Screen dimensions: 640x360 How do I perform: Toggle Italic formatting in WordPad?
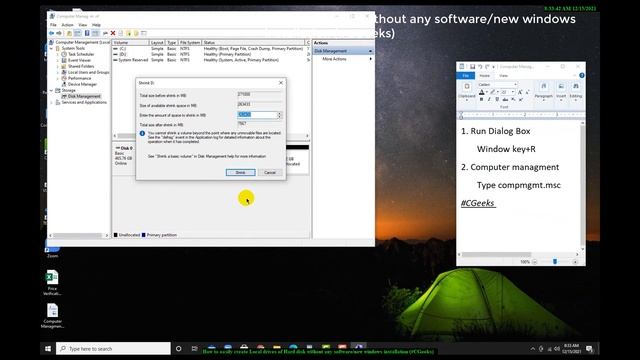(x=489, y=100)
